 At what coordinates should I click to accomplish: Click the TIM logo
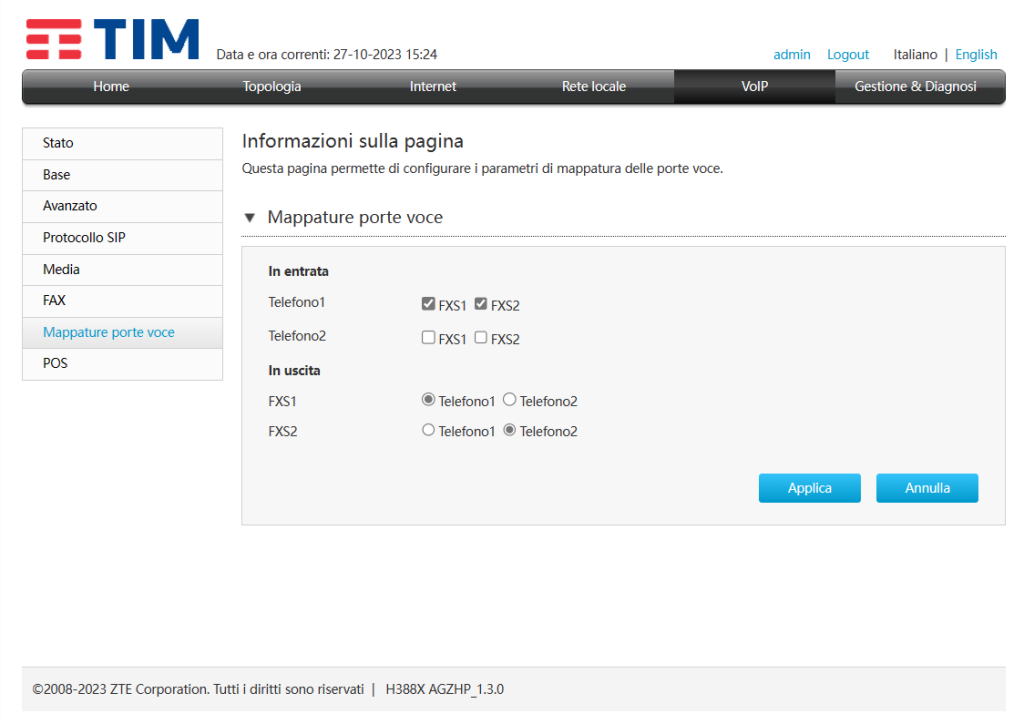112,39
